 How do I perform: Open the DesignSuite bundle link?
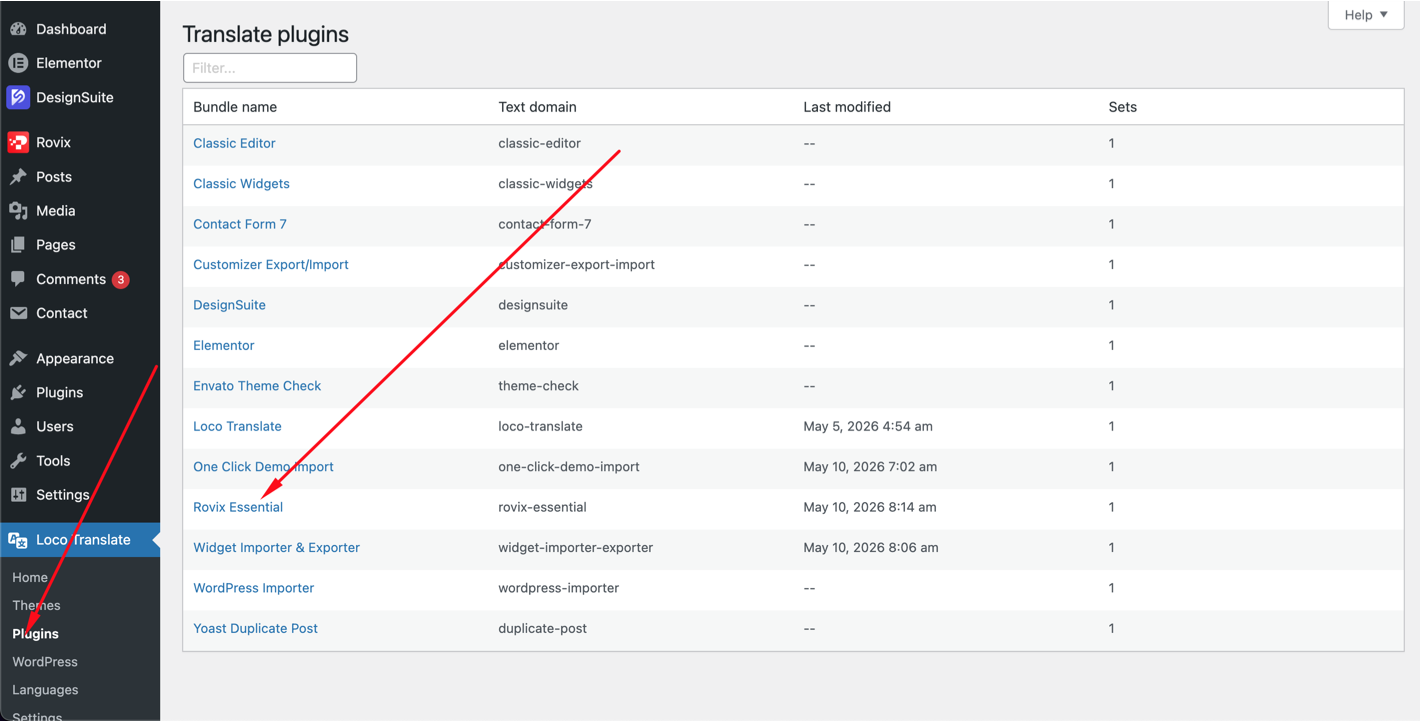229,305
